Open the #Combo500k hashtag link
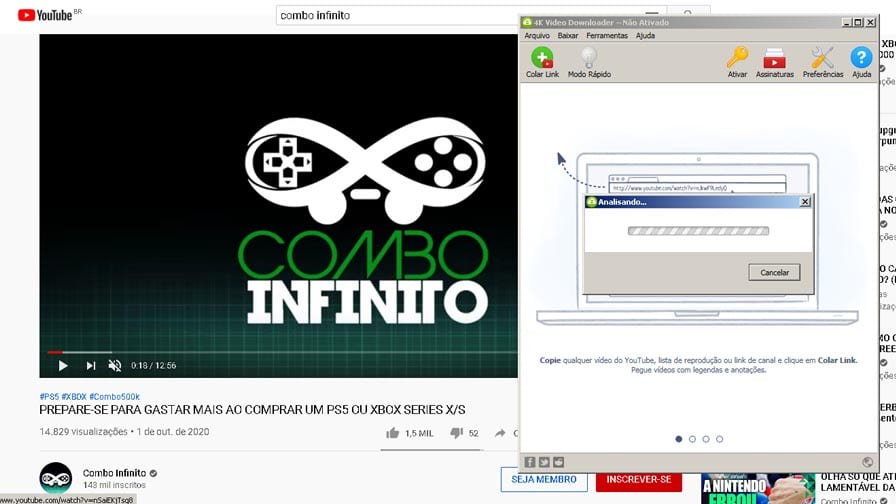896x504 pixels. point(114,396)
